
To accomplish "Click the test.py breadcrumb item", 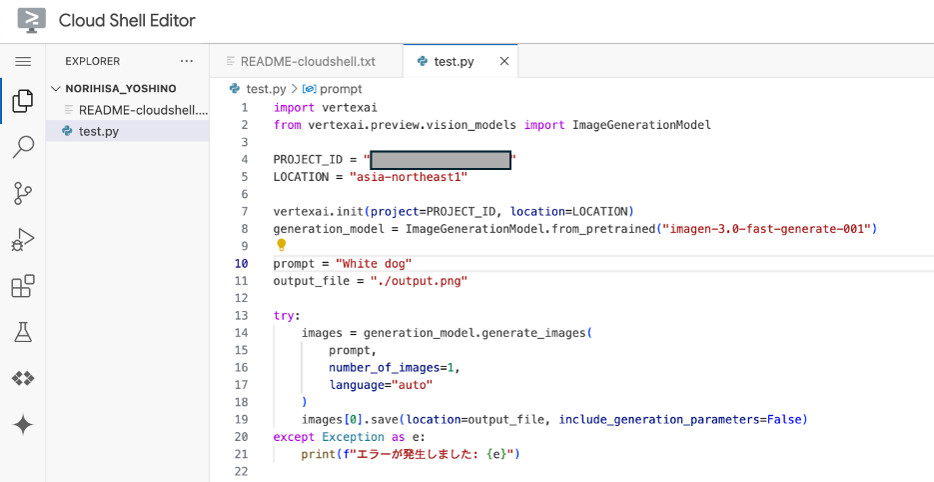I will (265, 89).
